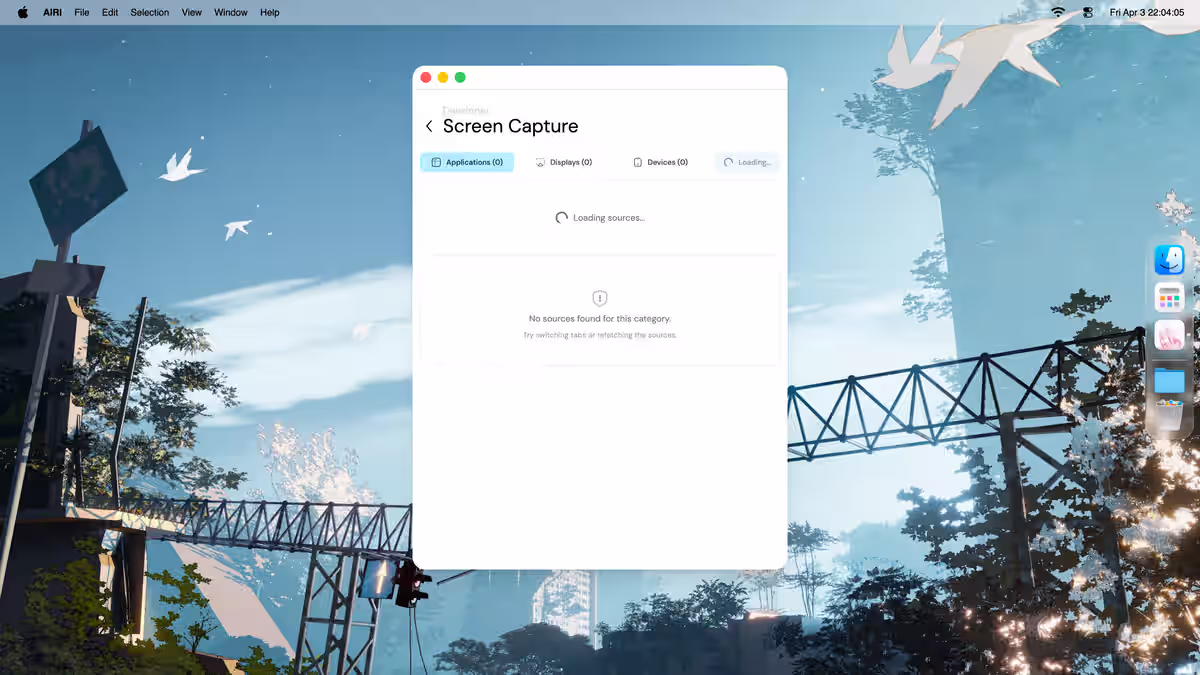Open the File menu

[x=82, y=12]
